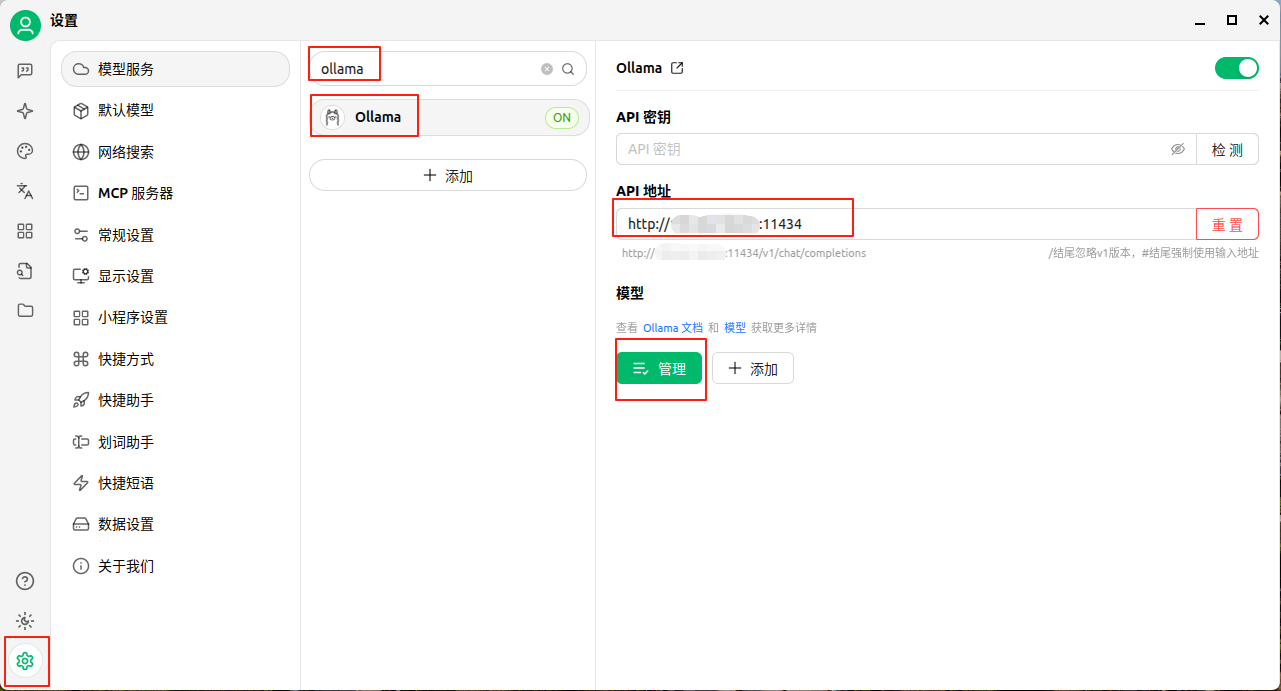1281x691 pixels.
Task: Select 模型服务 in settings menu
Action: coord(175,69)
